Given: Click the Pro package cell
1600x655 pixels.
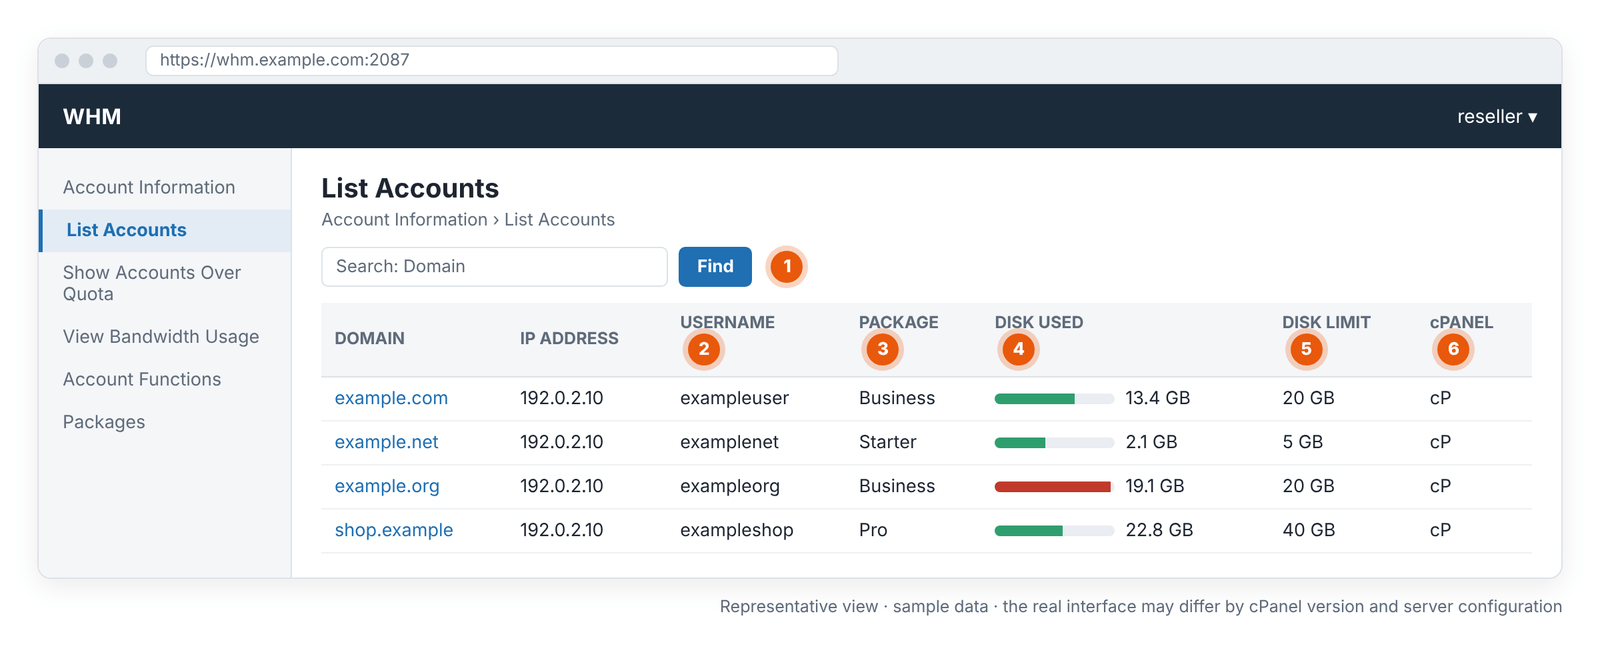Looking at the screenshot, I should [x=873, y=530].
